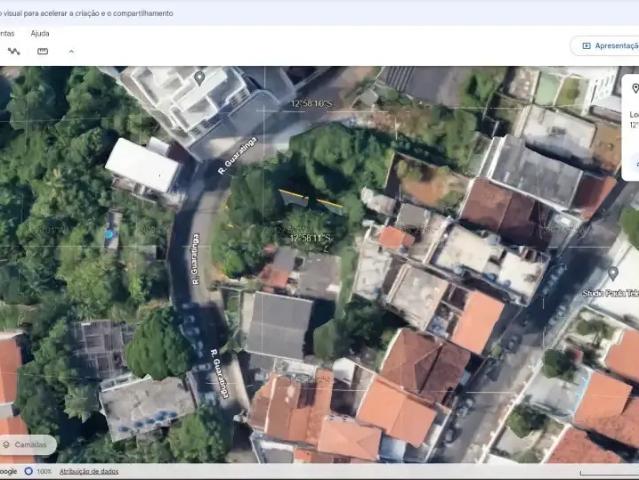Click the 12°58'11"S latitude grid label
This screenshot has width=639, height=480.
311,237
